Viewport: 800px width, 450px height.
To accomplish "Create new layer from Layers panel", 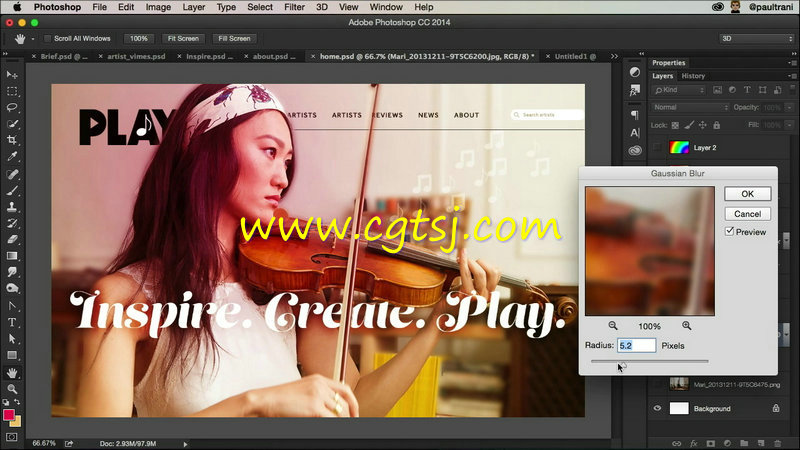I will [x=761, y=443].
